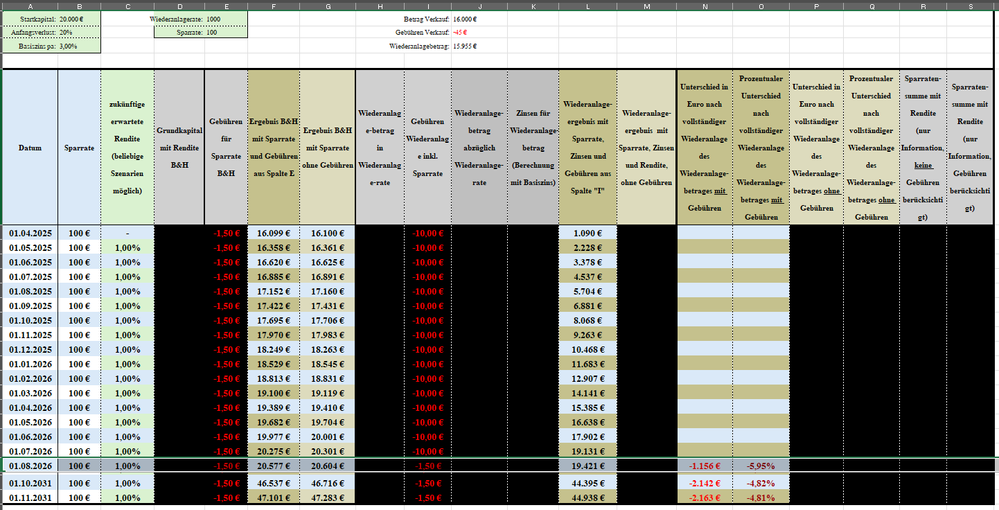Click the -2.163 € difference cell
This screenshot has width=999, height=510.
pyautogui.click(x=705, y=498)
